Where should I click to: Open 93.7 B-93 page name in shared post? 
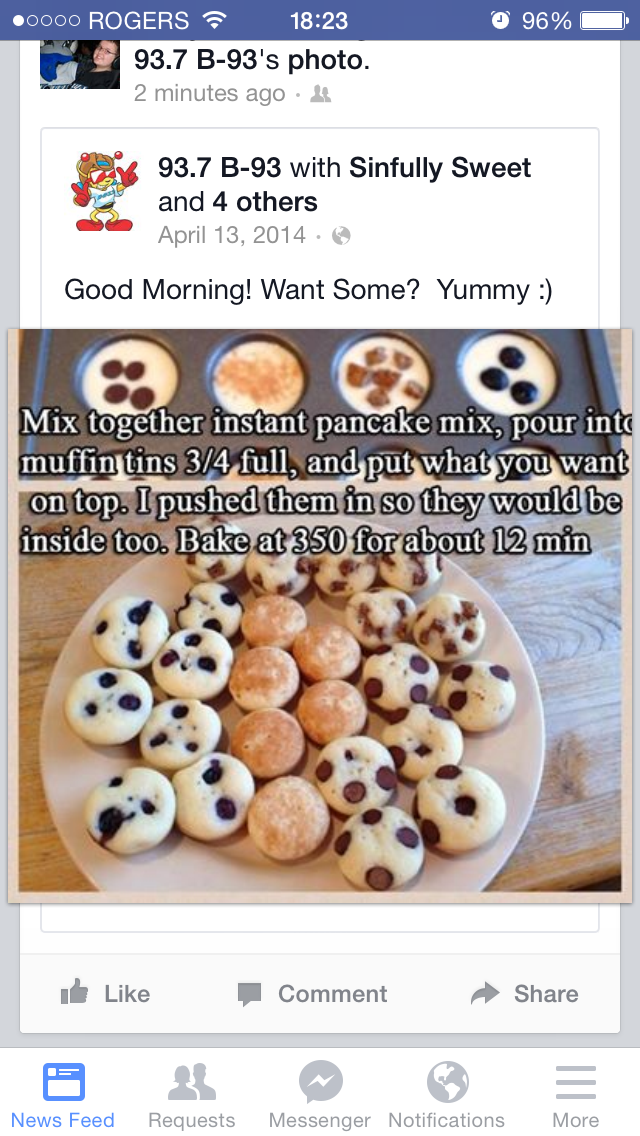[220, 167]
